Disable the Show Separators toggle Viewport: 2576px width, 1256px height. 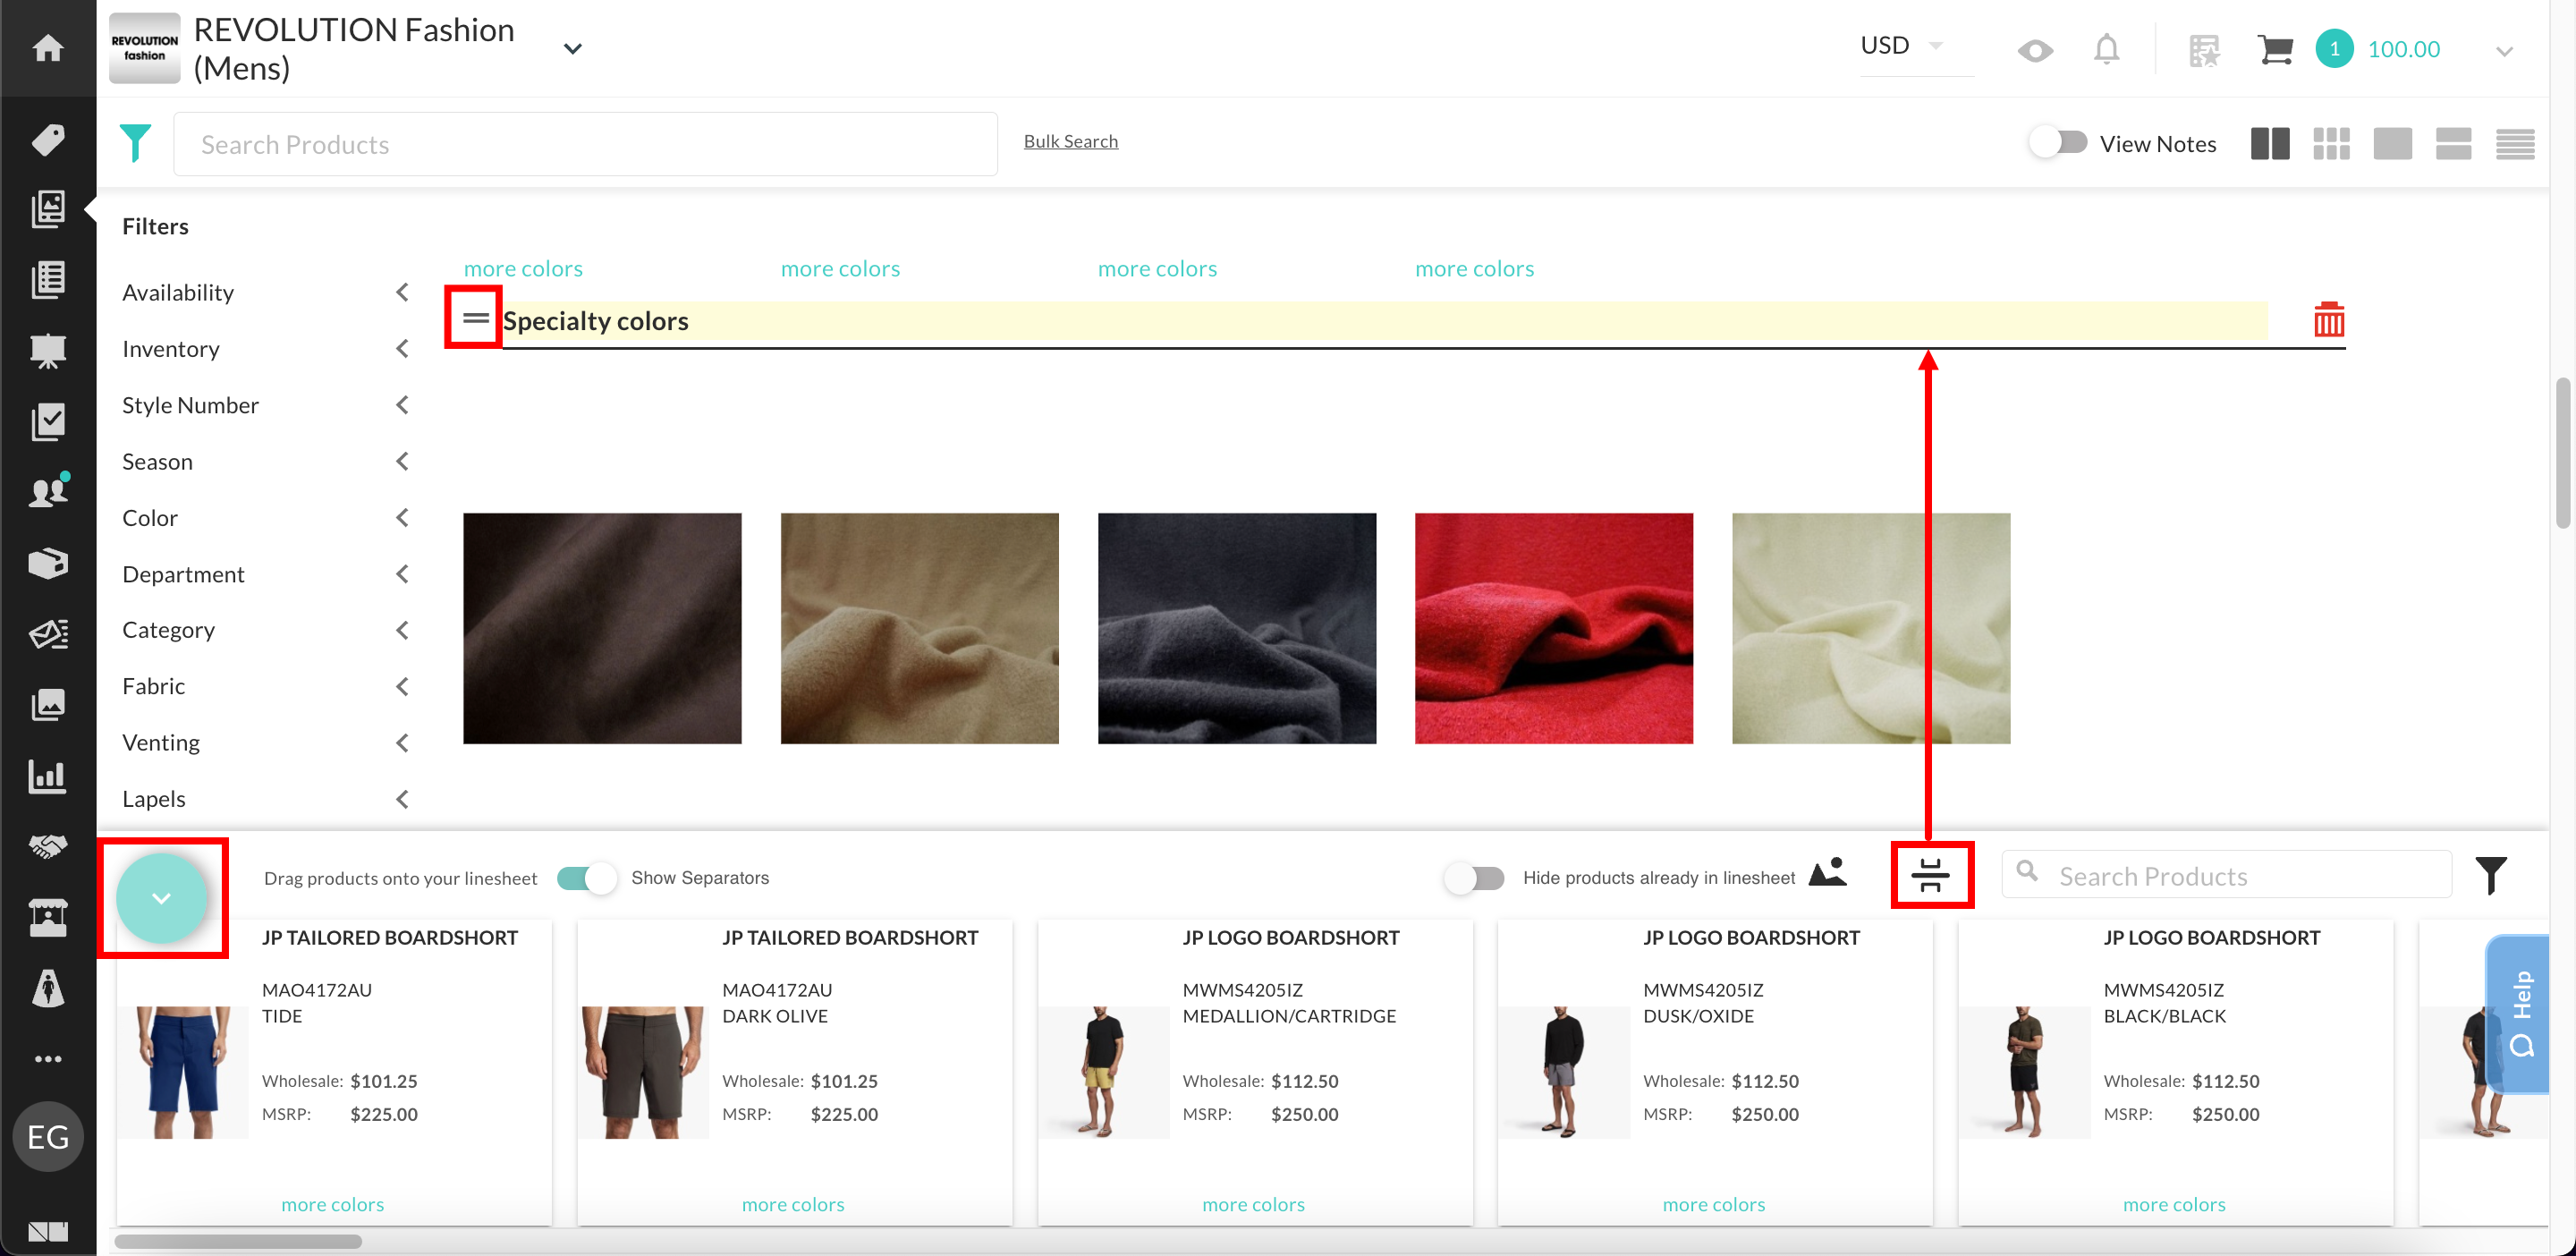click(x=586, y=877)
